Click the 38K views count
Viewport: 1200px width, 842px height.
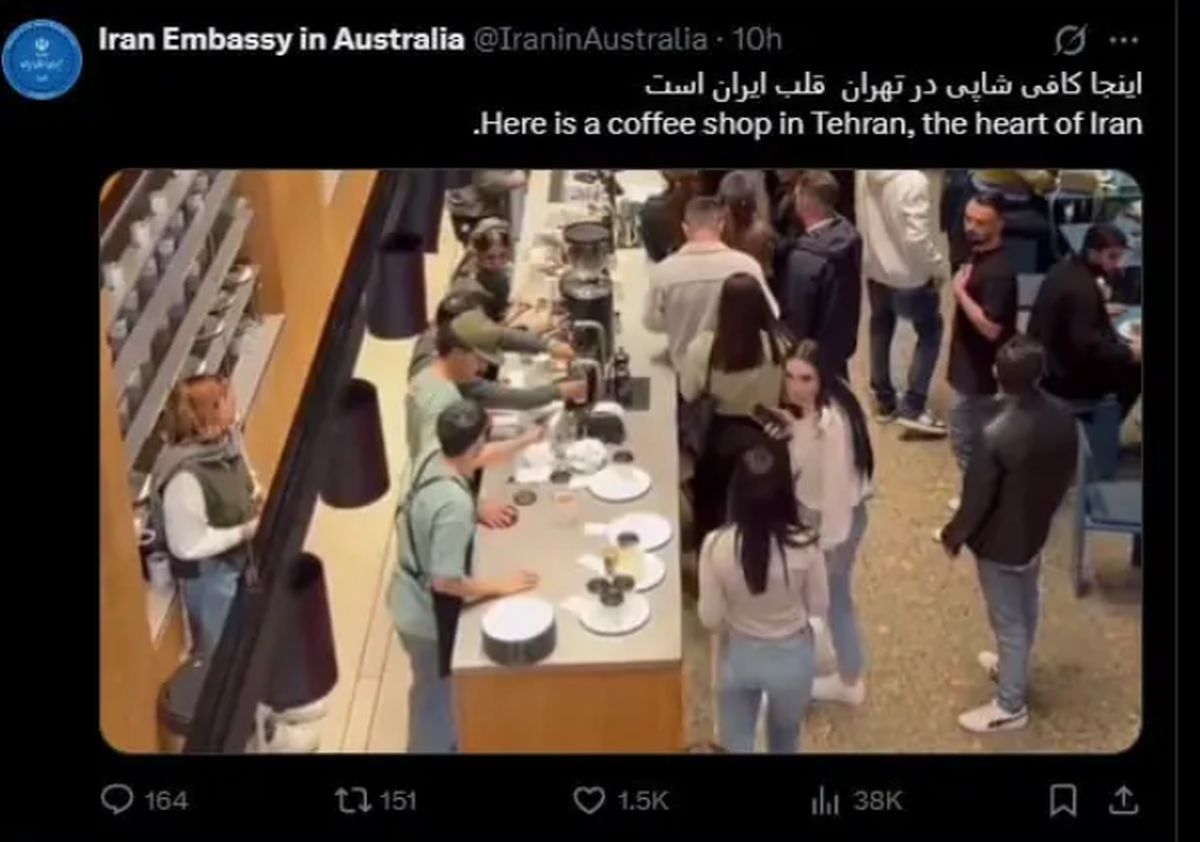coord(878,801)
